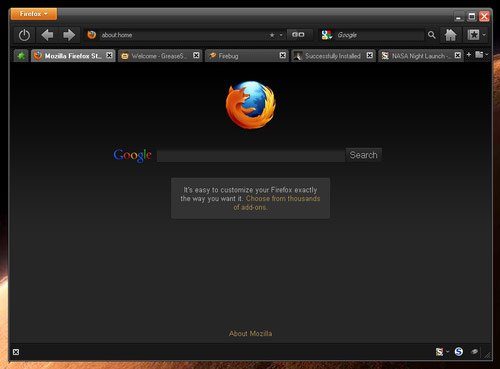Click the window resize grip corner
Viewport: 500px width, 369px height.
488,356
